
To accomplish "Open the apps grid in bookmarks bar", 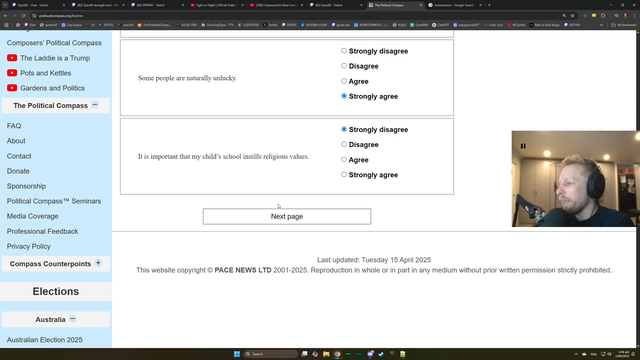I will (6, 25).
